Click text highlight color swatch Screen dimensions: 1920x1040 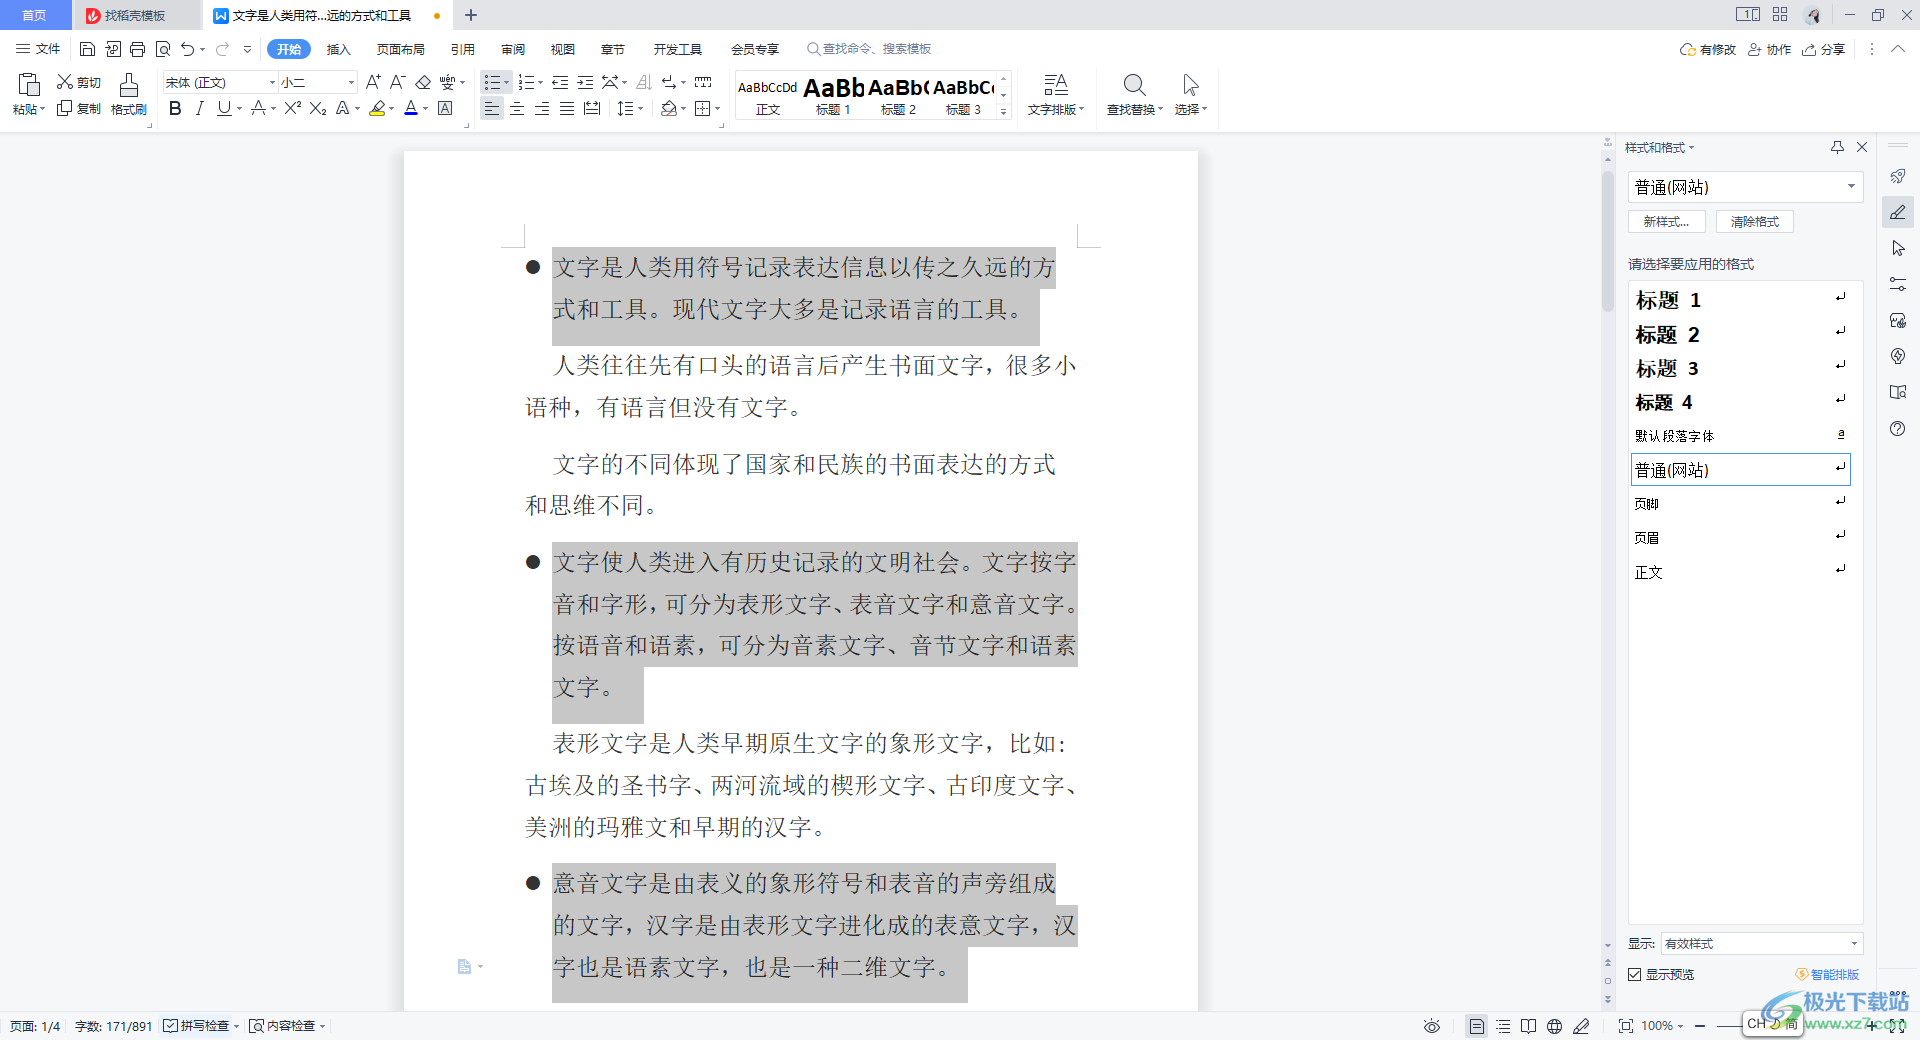(377, 108)
